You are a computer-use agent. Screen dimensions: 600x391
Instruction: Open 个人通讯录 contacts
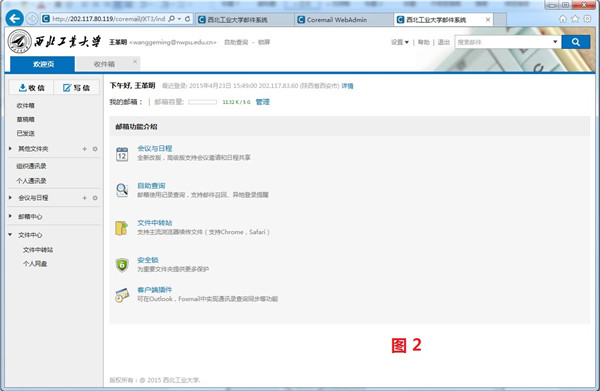click(x=31, y=181)
